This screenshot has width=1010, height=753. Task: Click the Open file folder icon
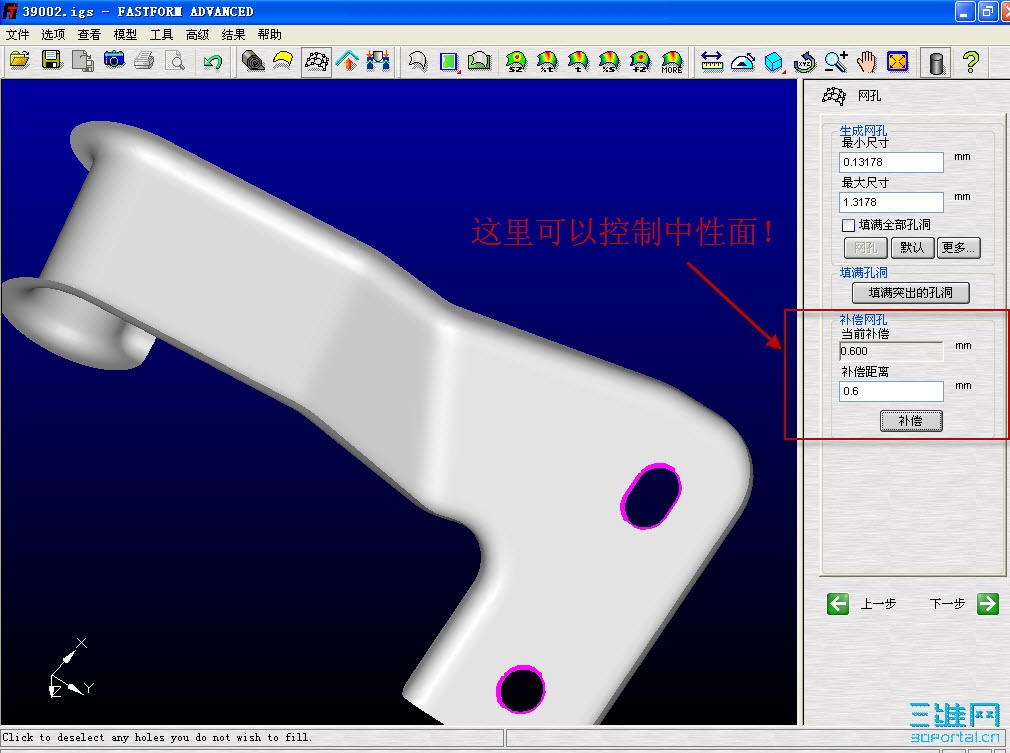tap(20, 61)
